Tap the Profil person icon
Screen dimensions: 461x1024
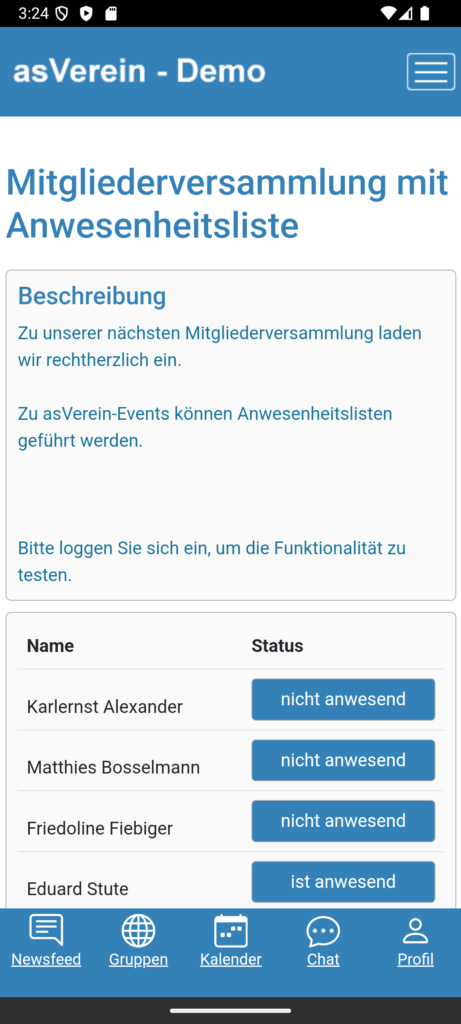pos(415,931)
